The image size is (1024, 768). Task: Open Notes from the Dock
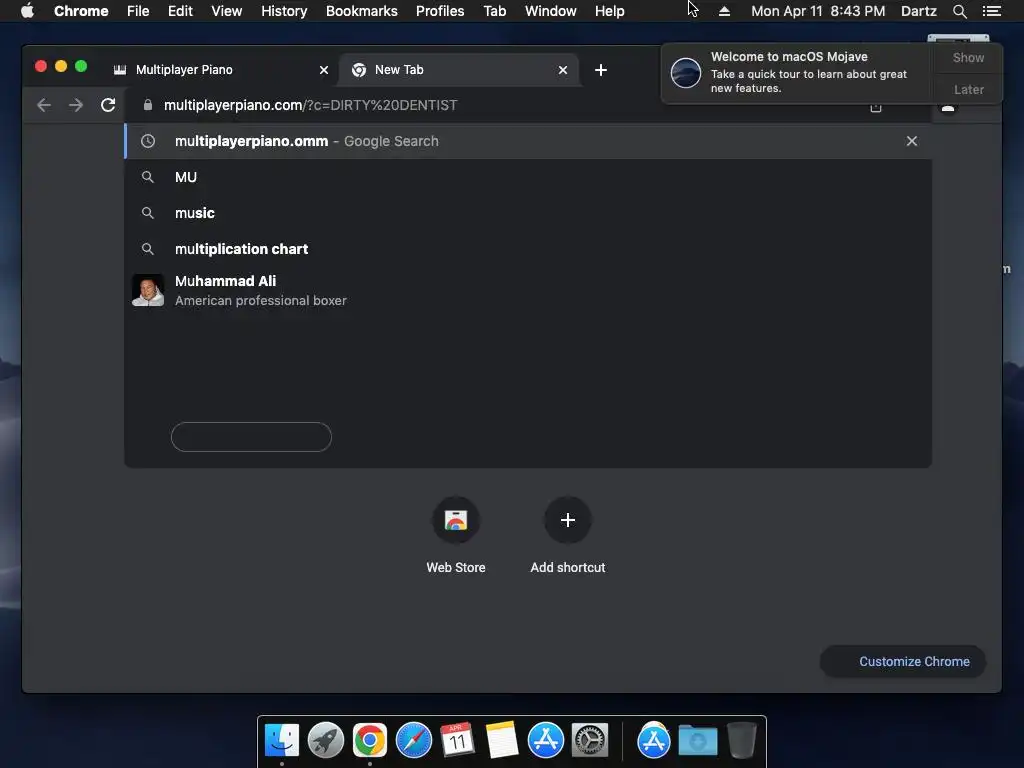click(502, 741)
